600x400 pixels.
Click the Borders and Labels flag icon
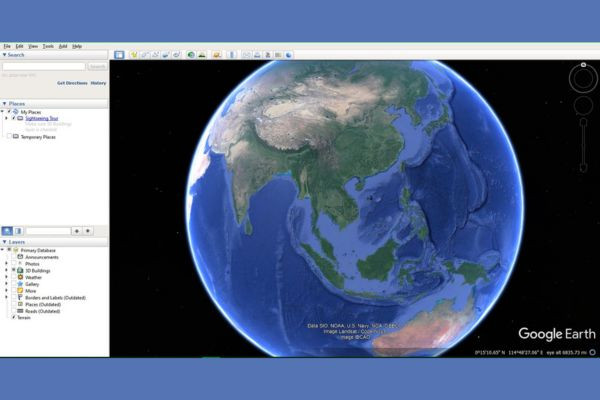pos(20,297)
